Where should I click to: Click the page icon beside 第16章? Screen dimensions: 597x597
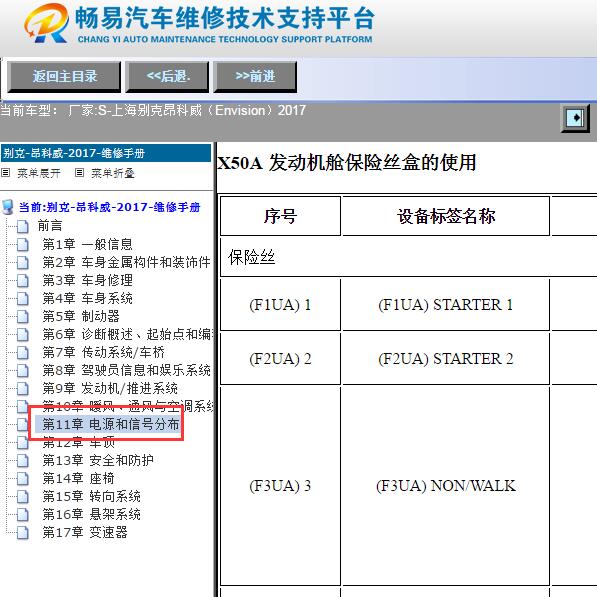pyautogui.click(x=23, y=515)
